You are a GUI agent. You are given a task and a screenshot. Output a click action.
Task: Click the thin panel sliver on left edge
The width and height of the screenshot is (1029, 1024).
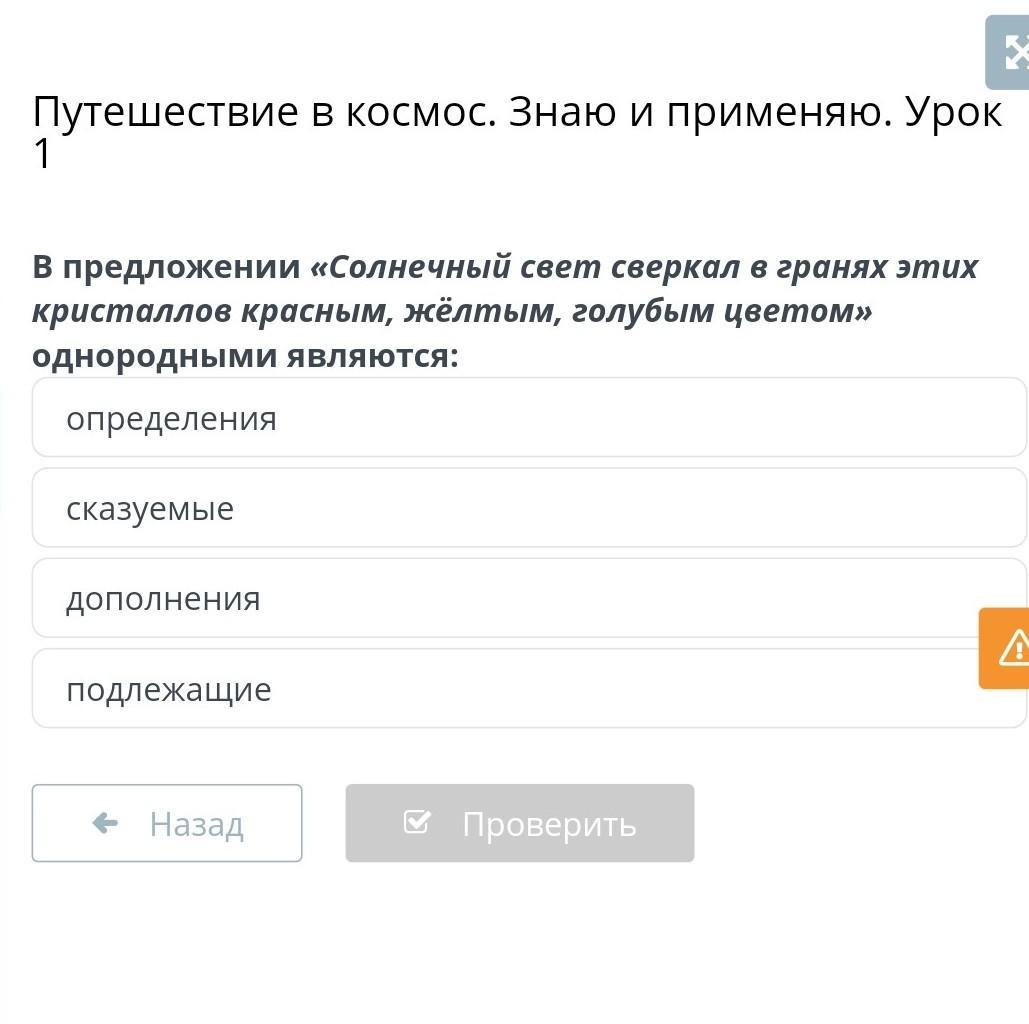click(x=2, y=450)
